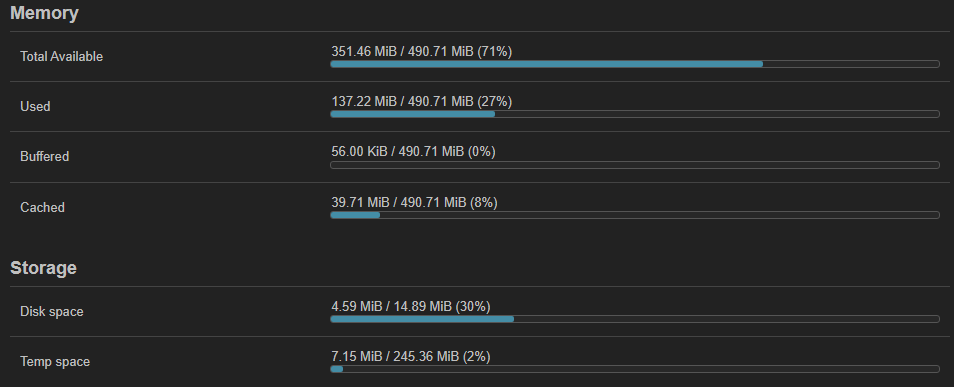Select the Buffered memory label
954x387 pixels.
tap(44, 156)
